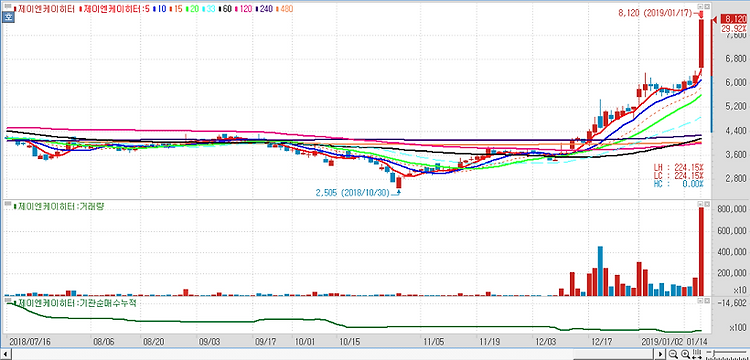Select the 20-day moving average legend

tap(196, 9)
